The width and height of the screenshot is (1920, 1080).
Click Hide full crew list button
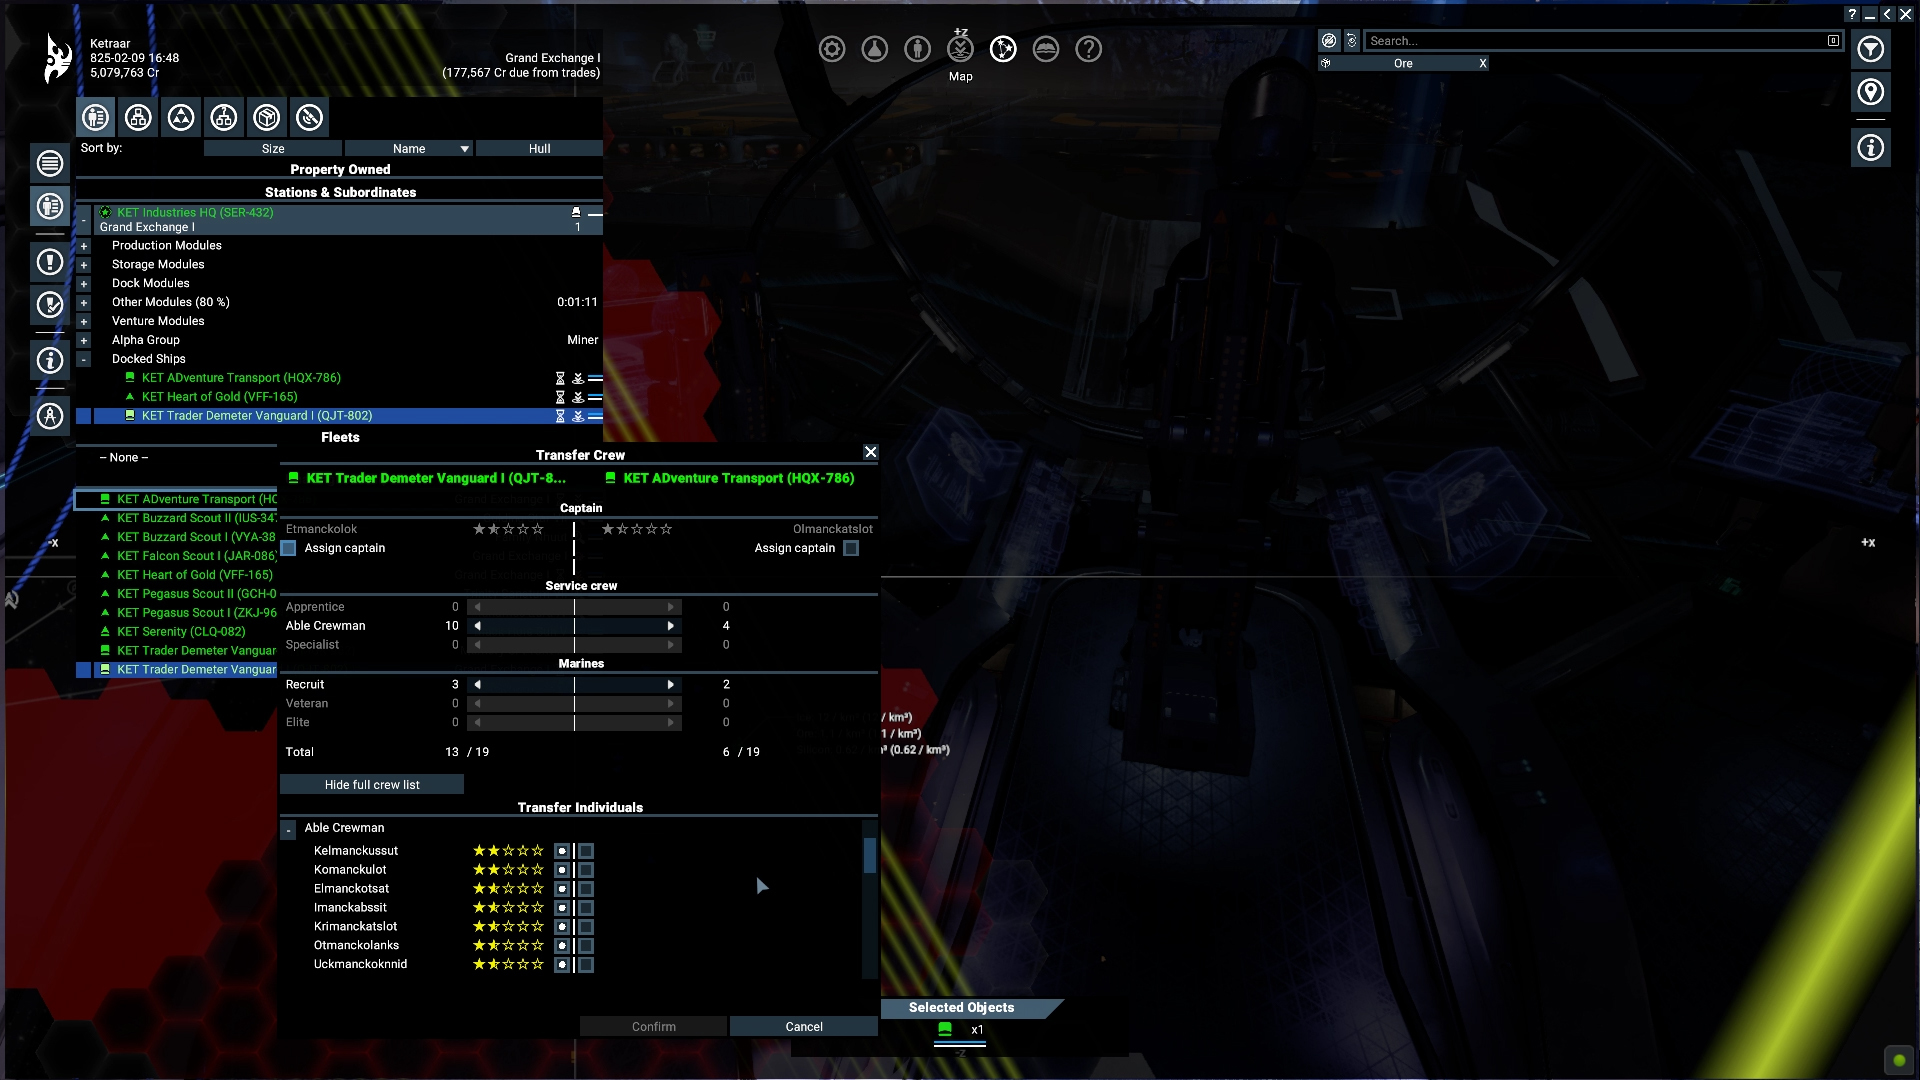(x=371, y=783)
